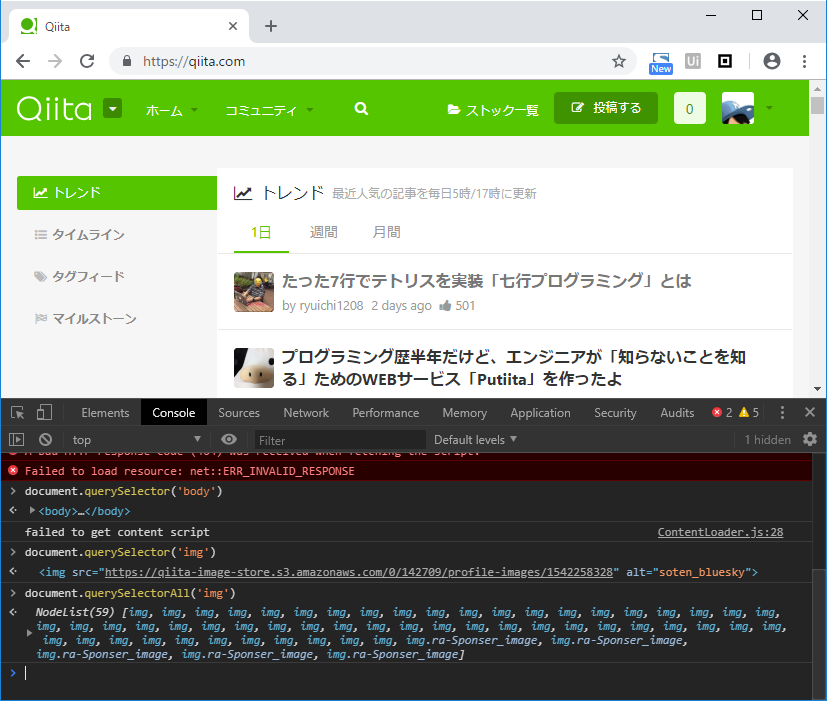The height and width of the screenshot is (701, 827).
Task: Expand the user avatar dropdown arrow
Action: [x=769, y=108]
